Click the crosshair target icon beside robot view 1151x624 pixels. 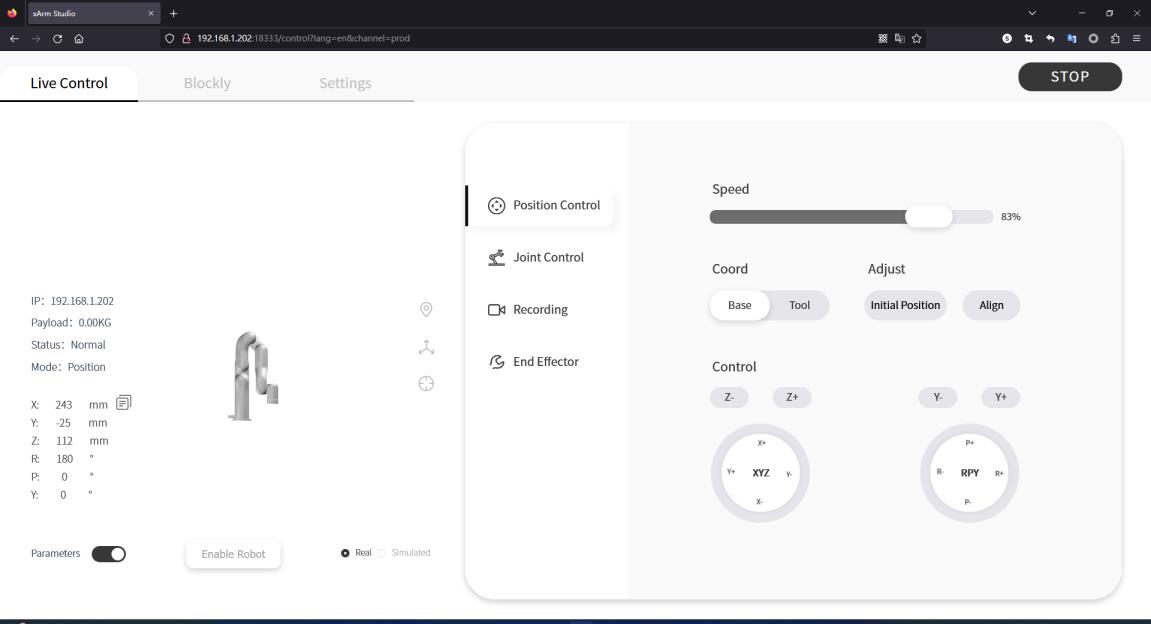tap(426, 384)
